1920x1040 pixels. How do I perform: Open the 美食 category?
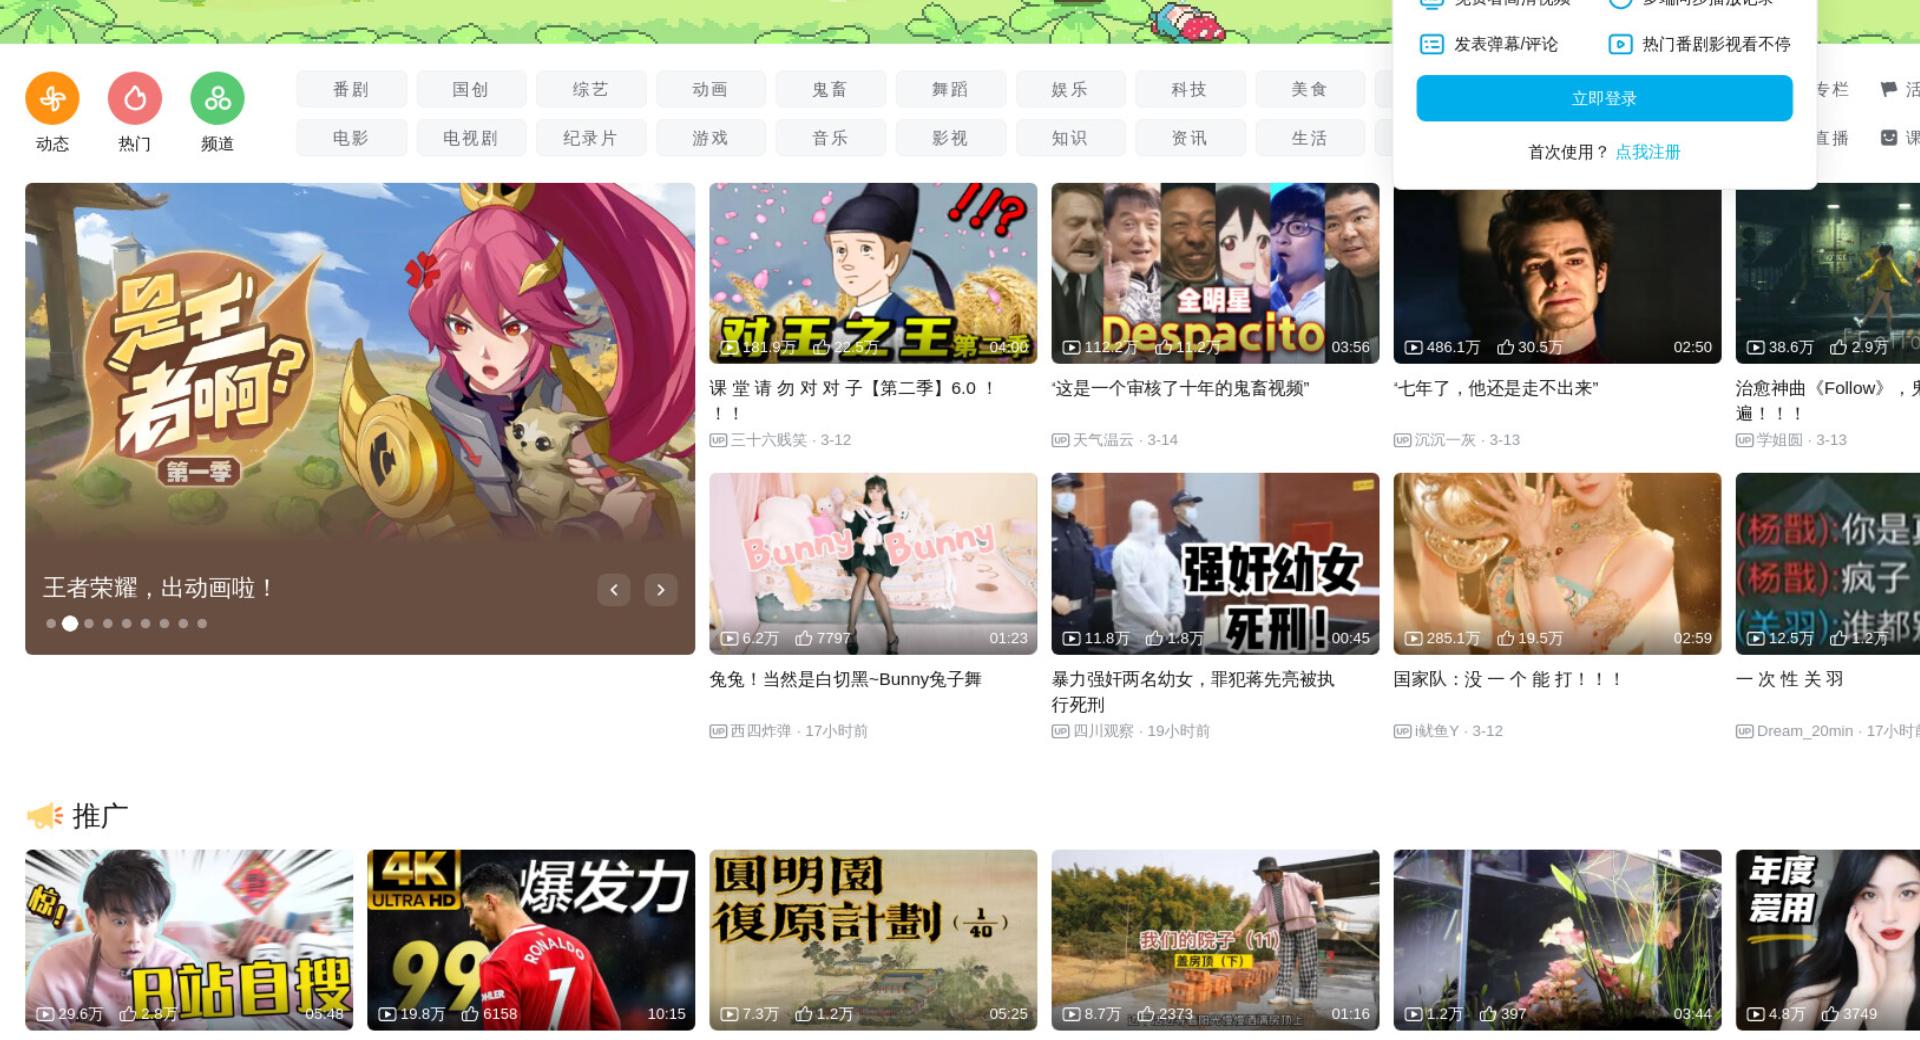coord(1310,89)
